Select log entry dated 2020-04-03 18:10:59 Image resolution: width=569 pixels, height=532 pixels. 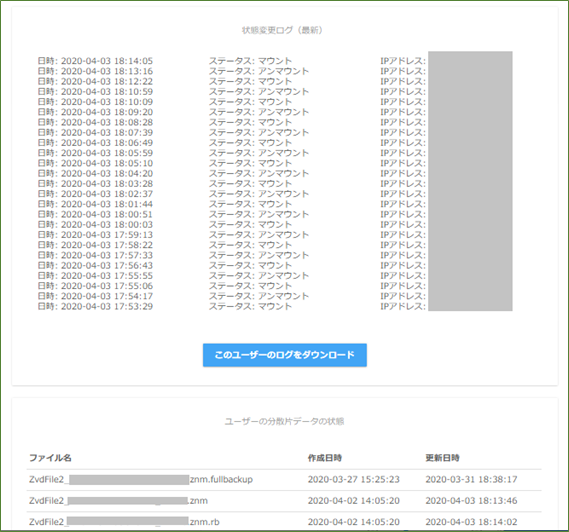point(95,91)
